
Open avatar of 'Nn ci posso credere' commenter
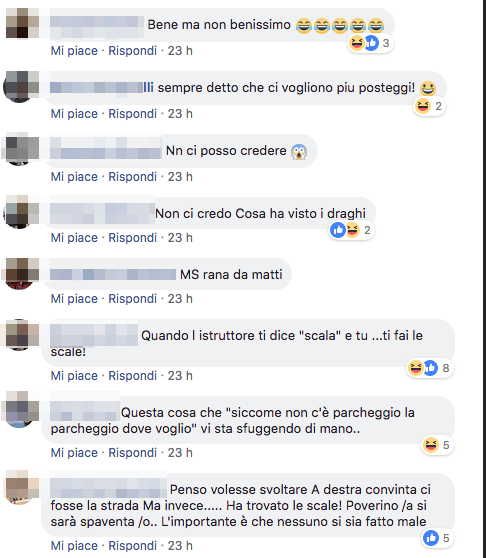tap(21, 149)
